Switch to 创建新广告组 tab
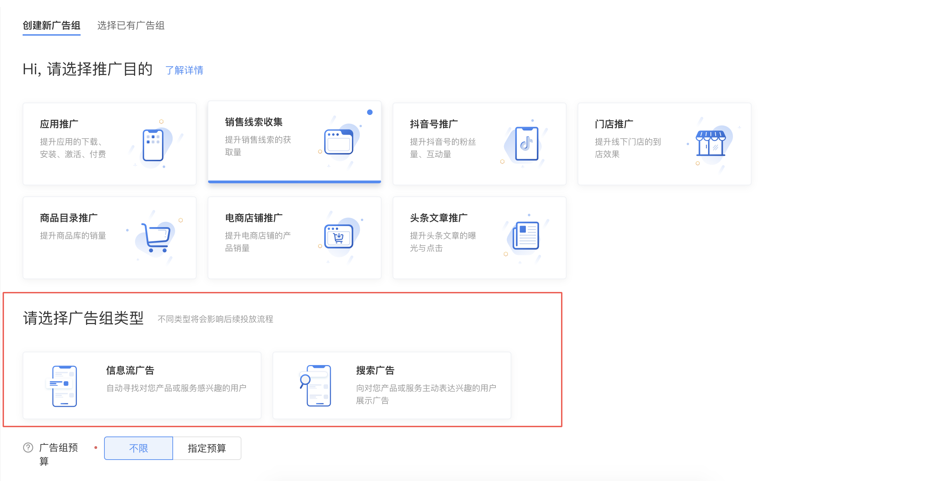The height and width of the screenshot is (490, 932). pyautogui.click(x=52, y=25)
